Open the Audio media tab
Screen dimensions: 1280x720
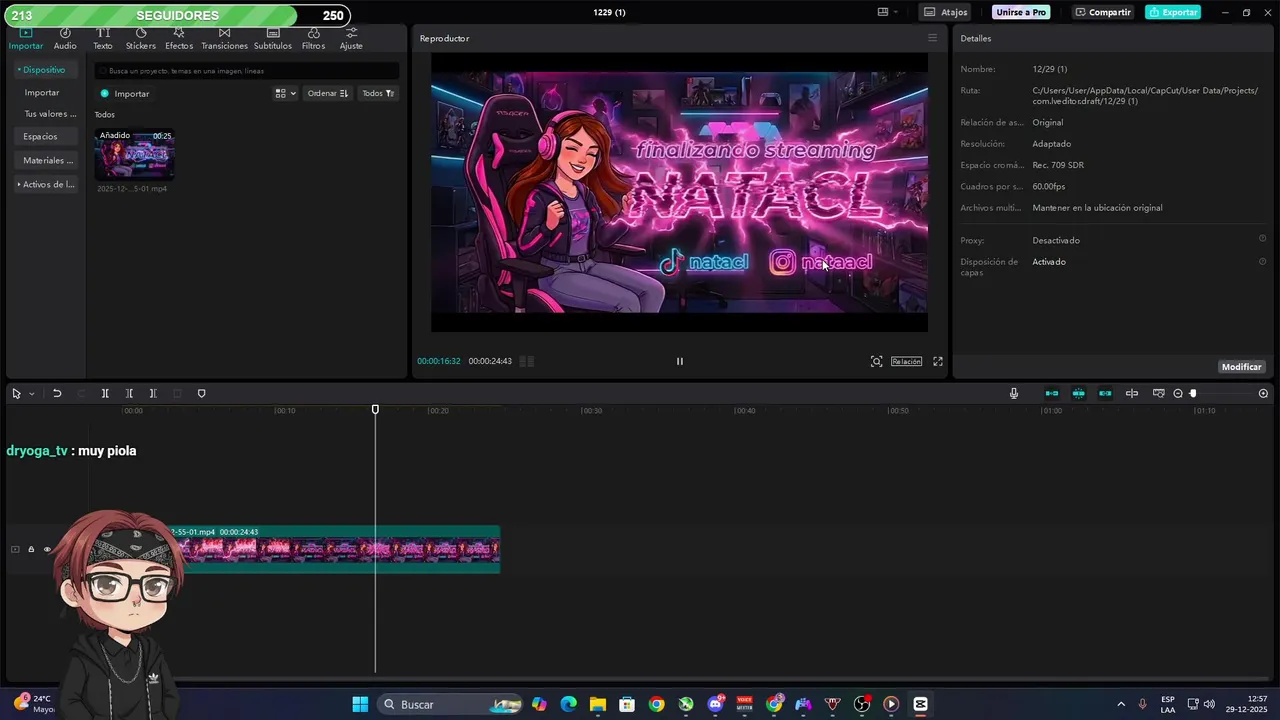[x=65, y=39]
